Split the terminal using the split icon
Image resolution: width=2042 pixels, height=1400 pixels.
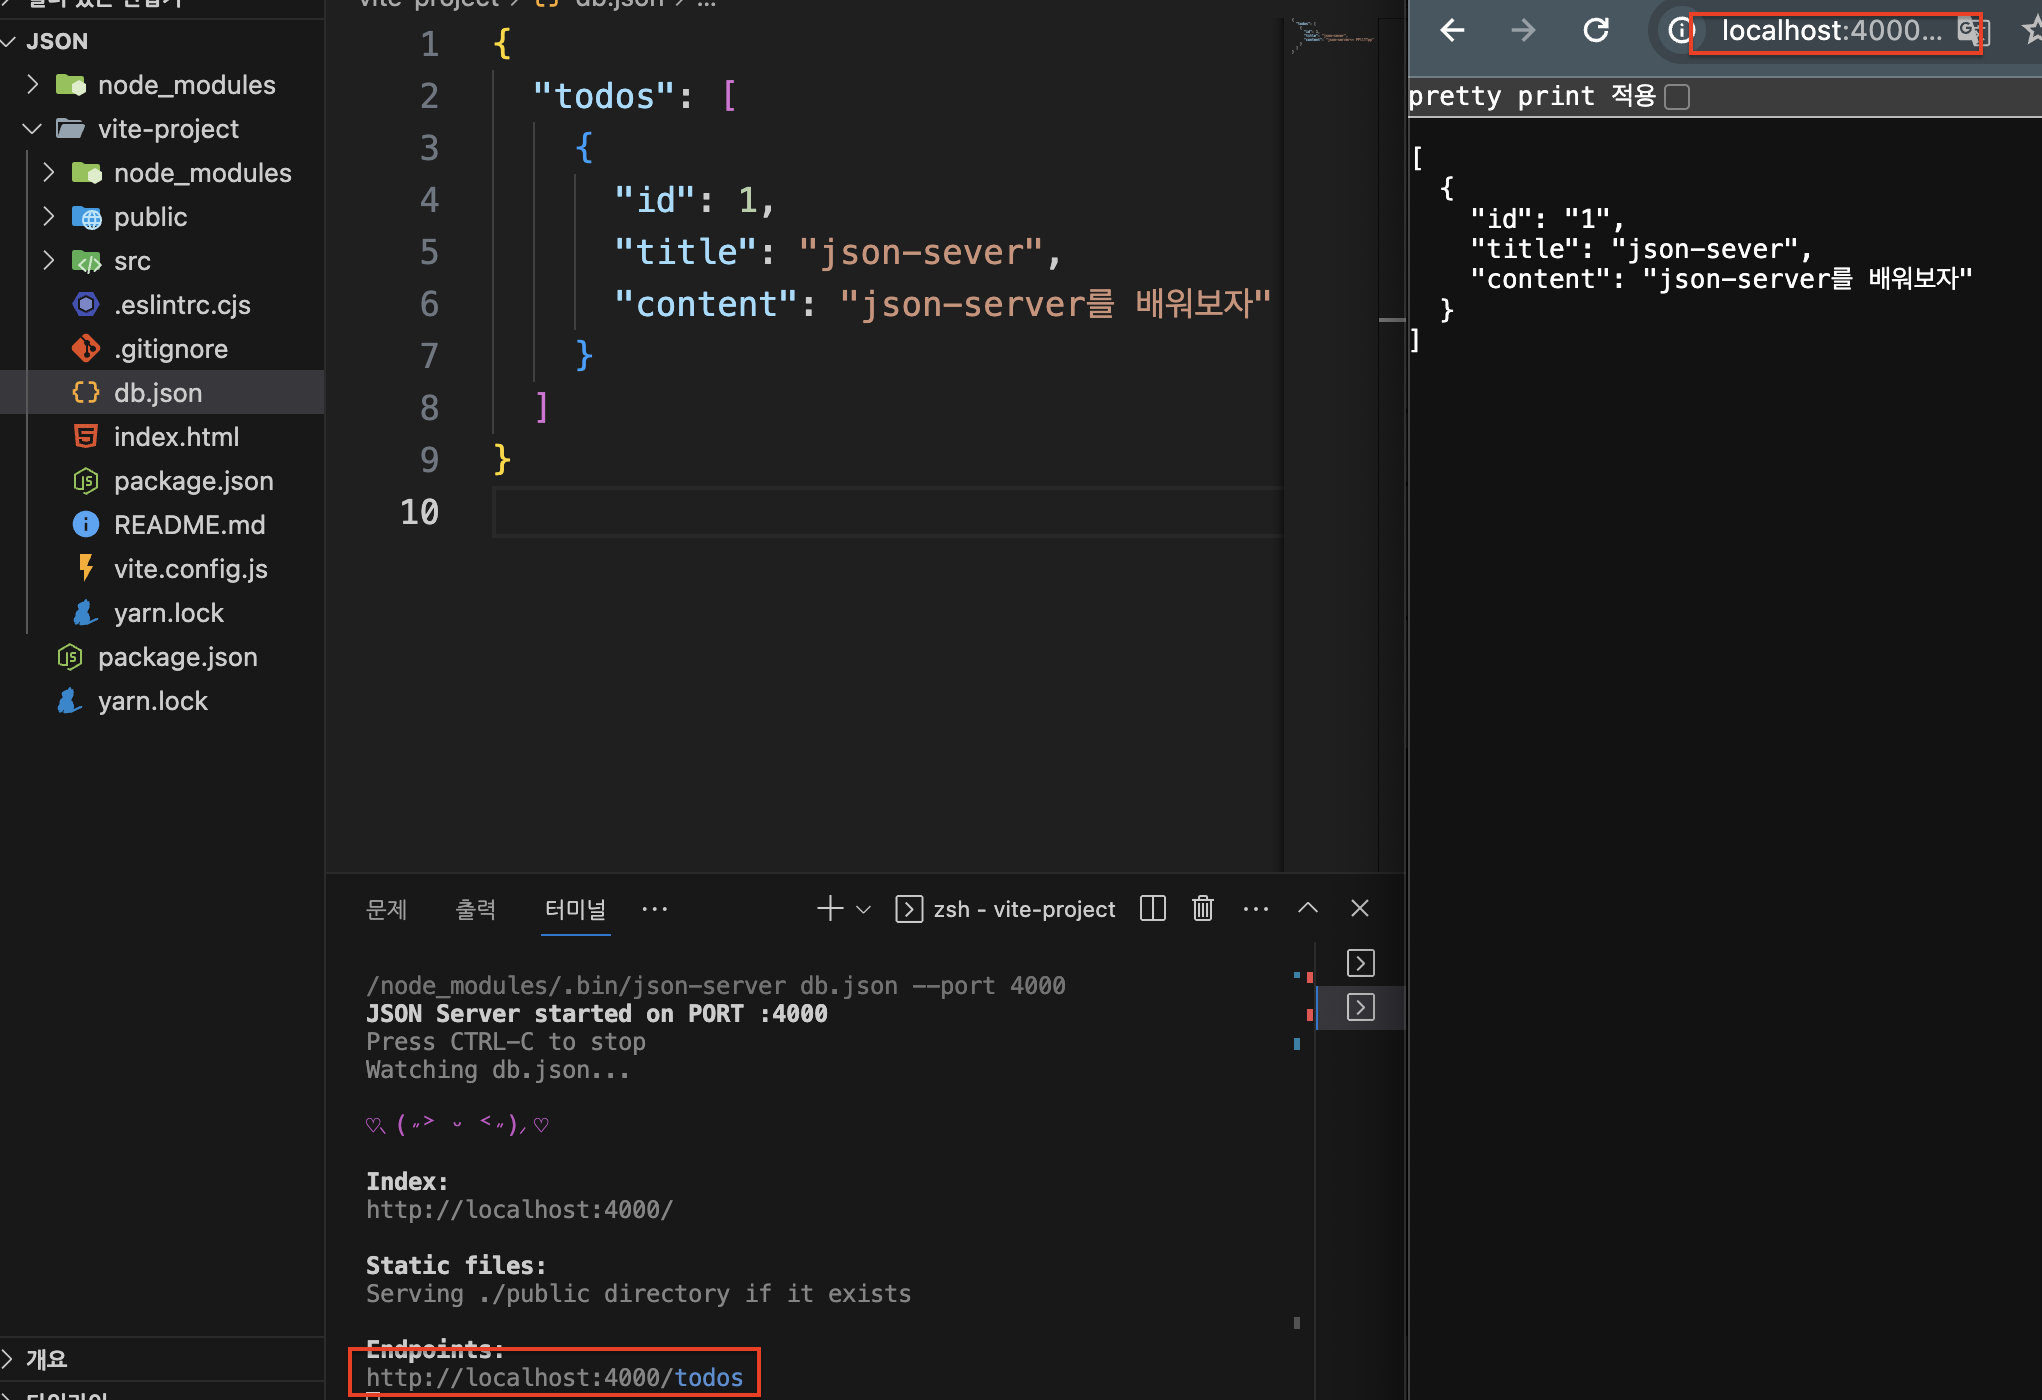click(x=1151, y=908)
